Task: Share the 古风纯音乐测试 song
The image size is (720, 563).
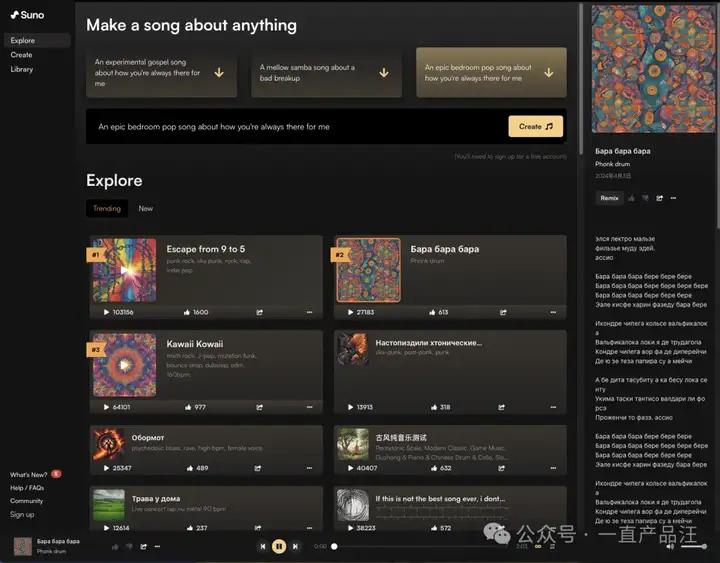Action: pyautogui.click(x=501, y=468)
